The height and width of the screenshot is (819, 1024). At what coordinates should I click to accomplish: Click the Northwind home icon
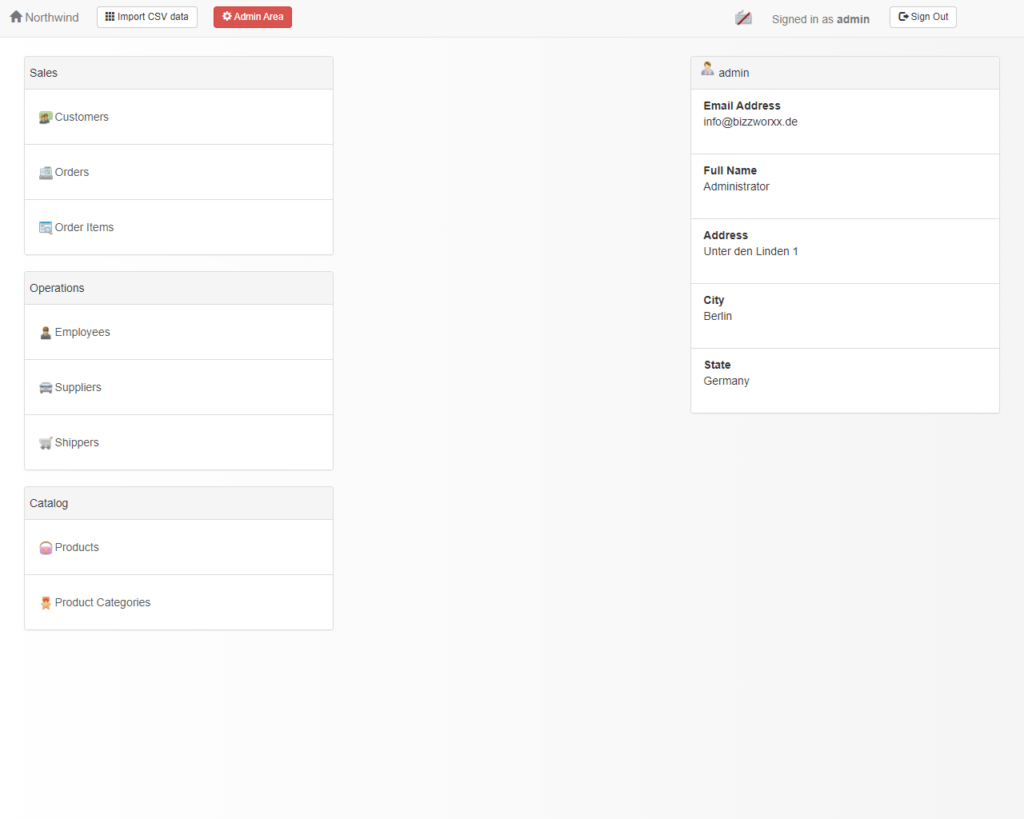pyautogui.click(x=16, y=16)
